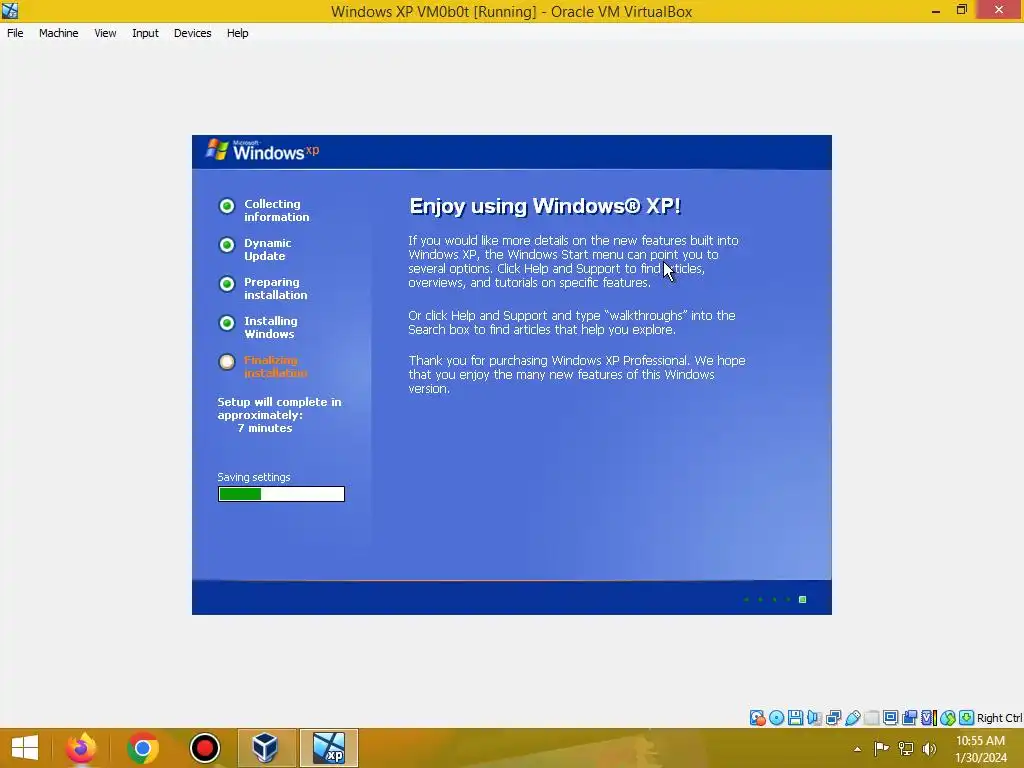
Task: Click the Finalizing installation step indicator
Action: click(x=227, y=362)
